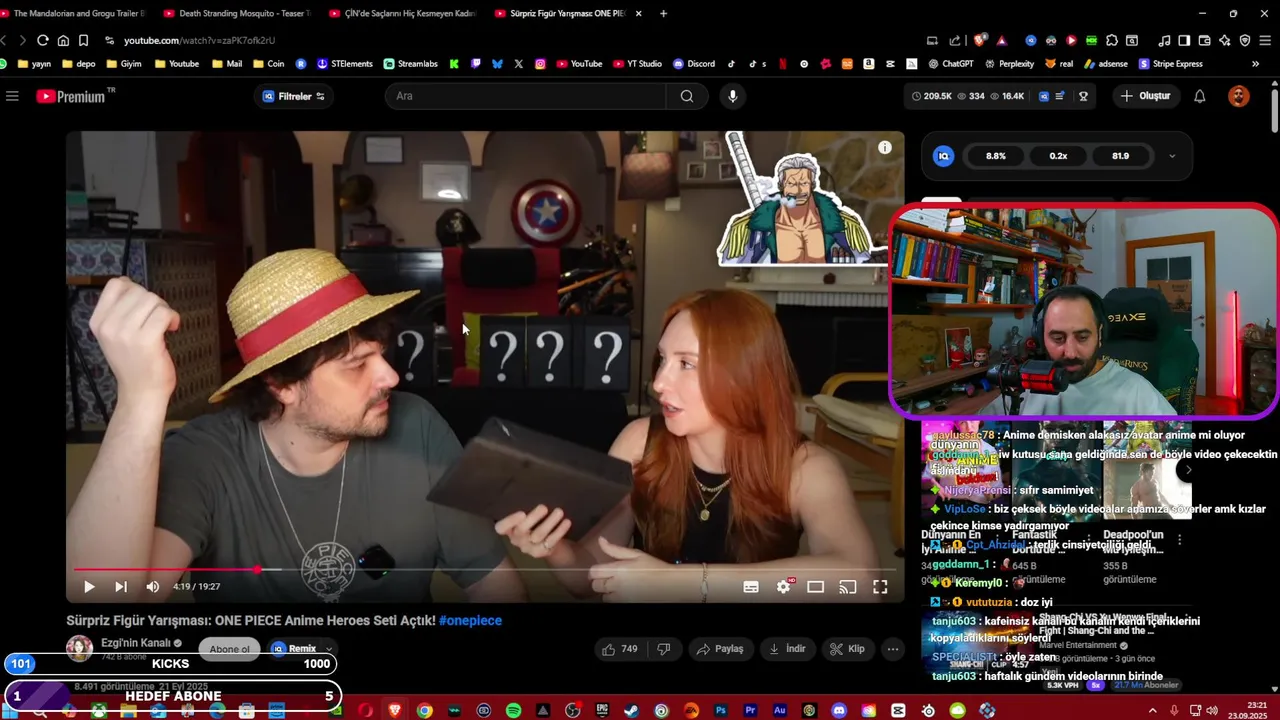The width and height of the screenshot is (1280, 720).
Task: Expand the IQ score panel chevron
Action: coord(1172,156)
